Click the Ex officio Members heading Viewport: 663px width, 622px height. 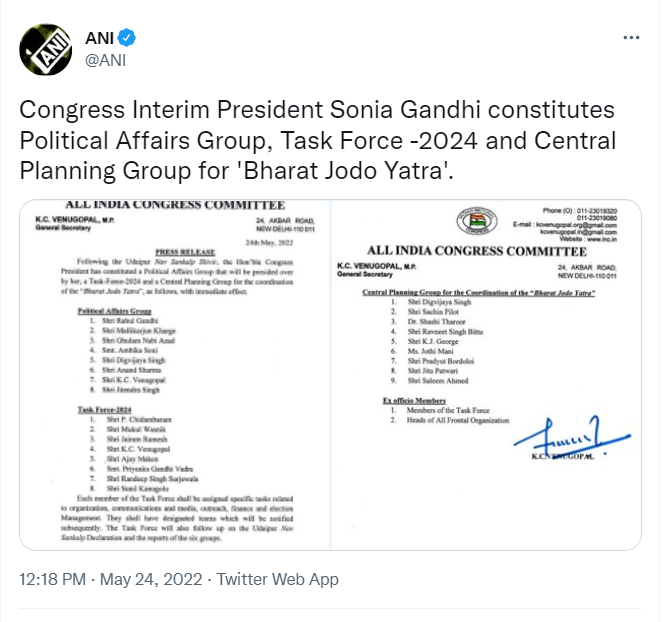pyautogui.click(x=414, y=400)
